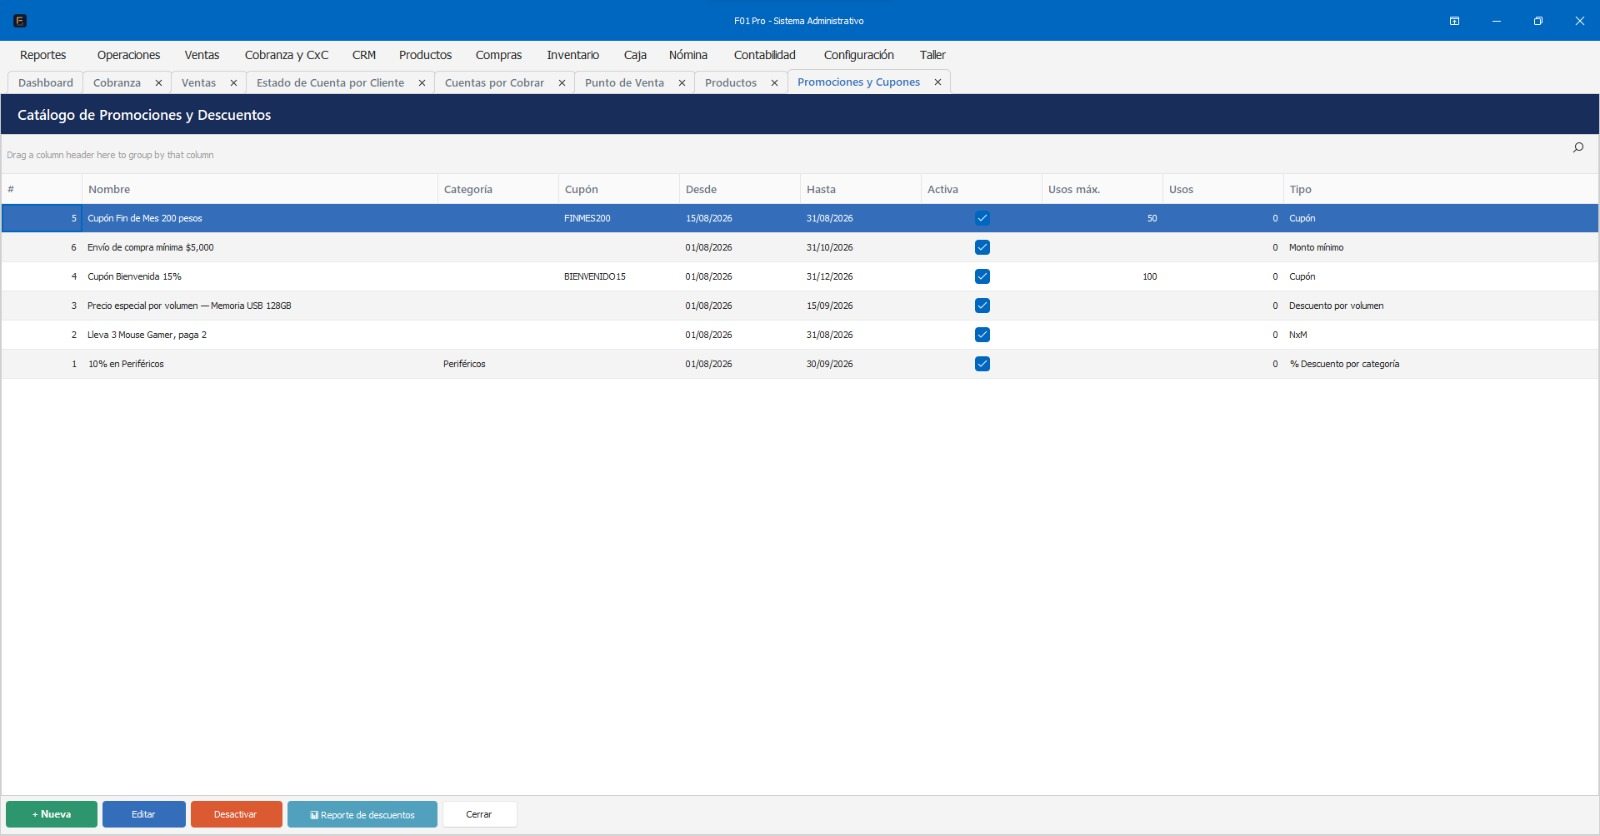Click the layout icon in title bar
Screen dimensions: 1600x836
point(1454,21)
